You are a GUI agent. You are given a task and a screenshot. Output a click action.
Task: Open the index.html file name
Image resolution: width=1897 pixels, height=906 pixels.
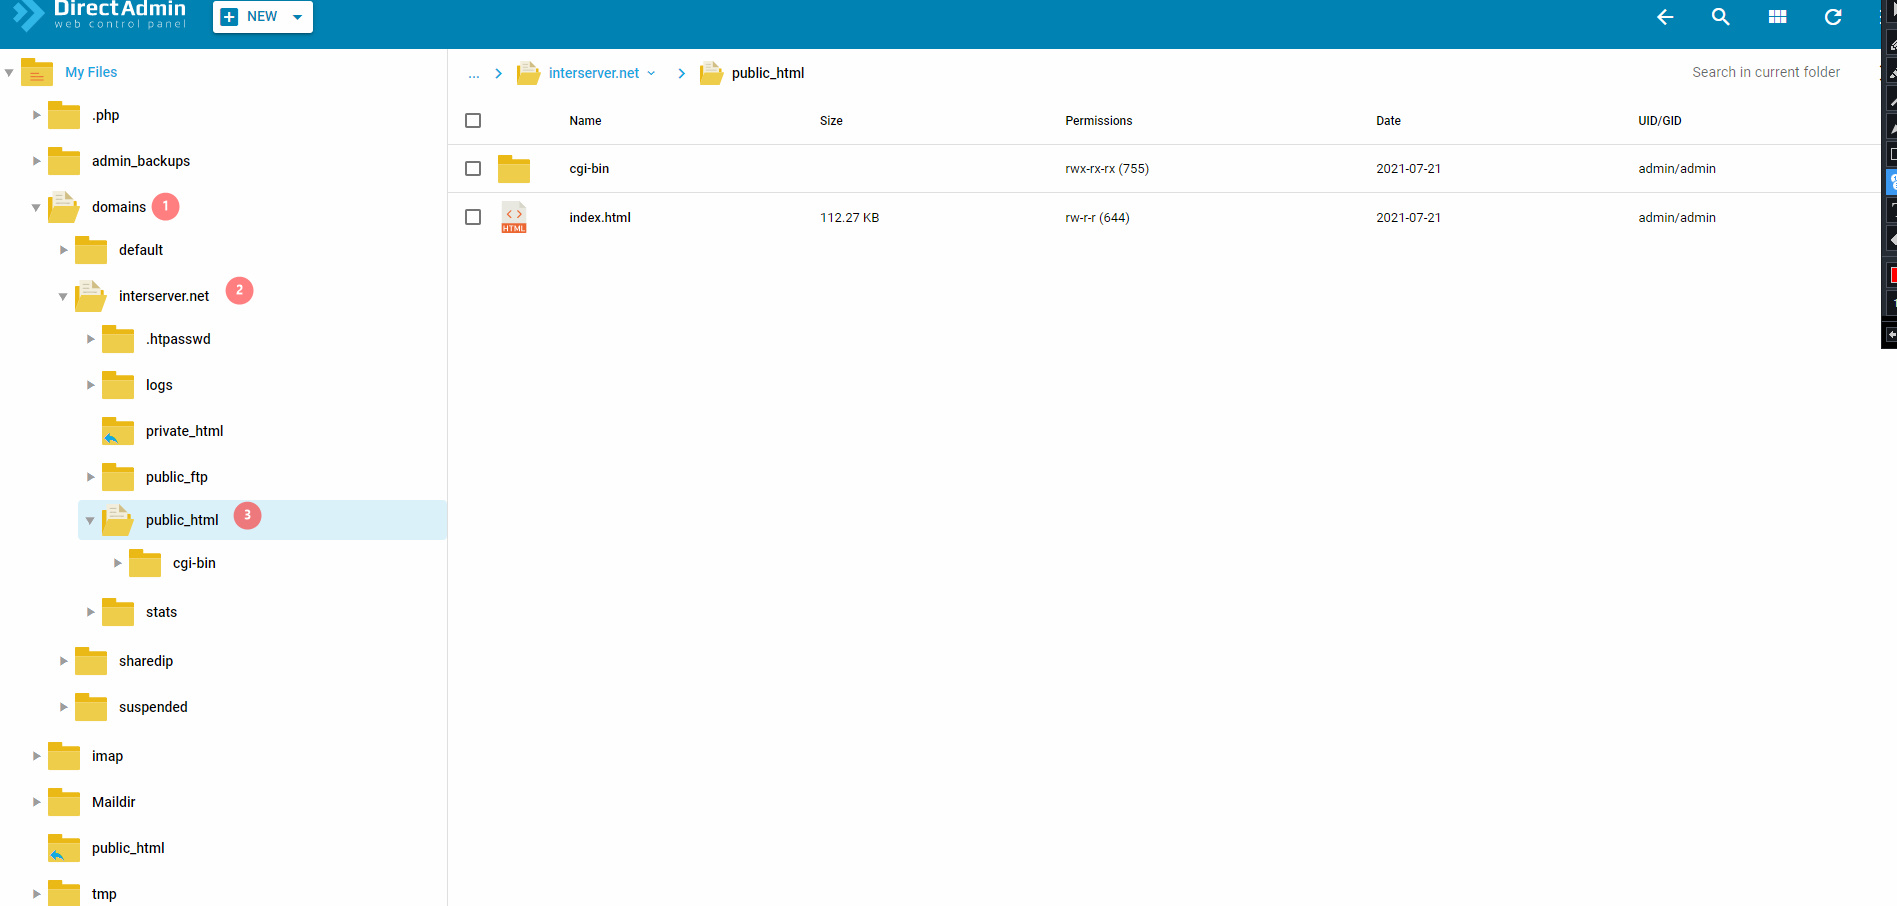600,217
